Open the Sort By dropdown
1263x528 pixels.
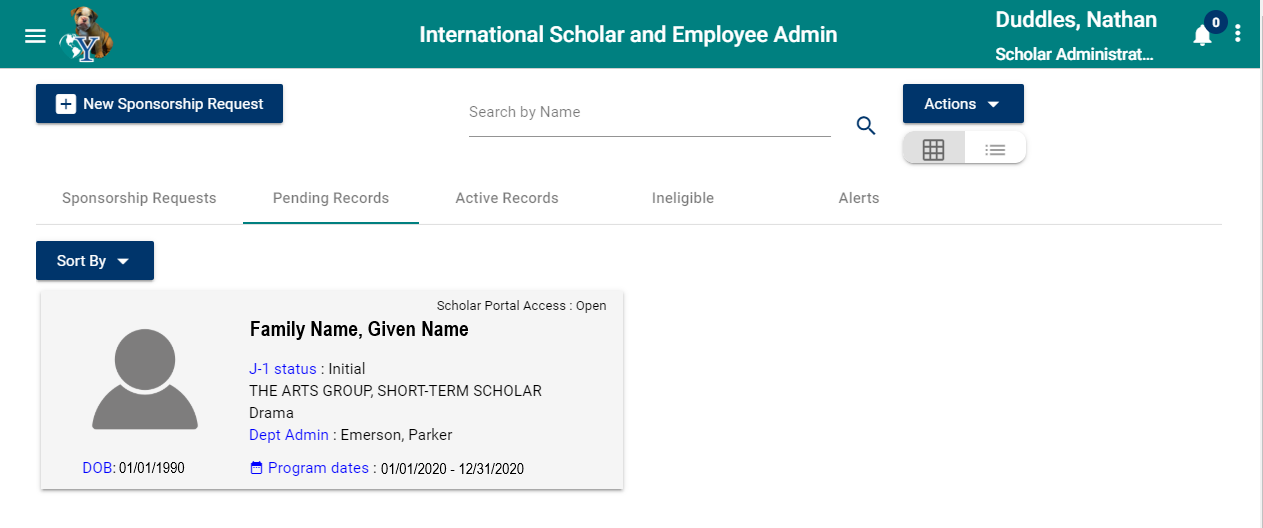tap(94, 261)
